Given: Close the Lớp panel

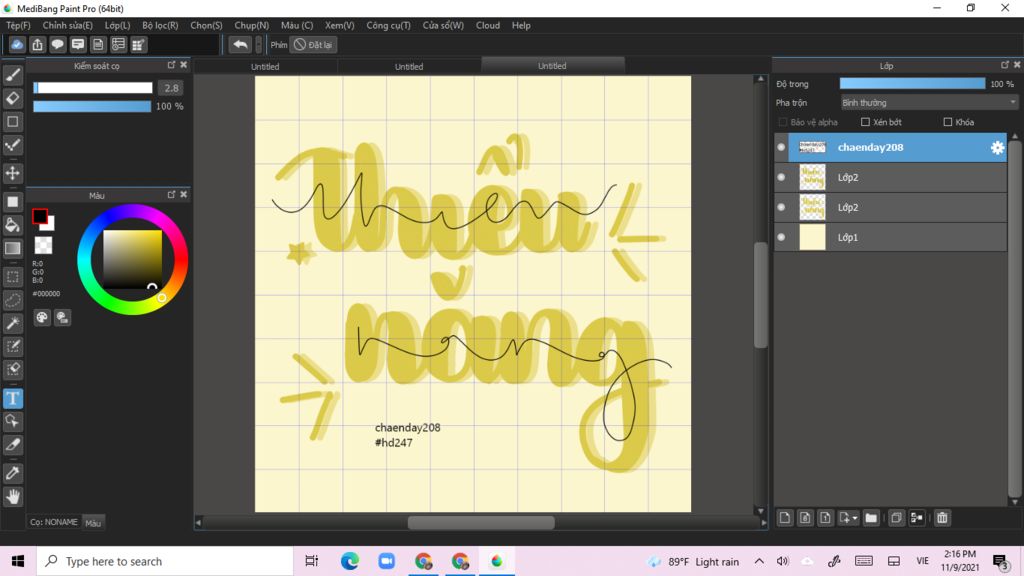Looking at the screenshot, I should coord(1016,65).
